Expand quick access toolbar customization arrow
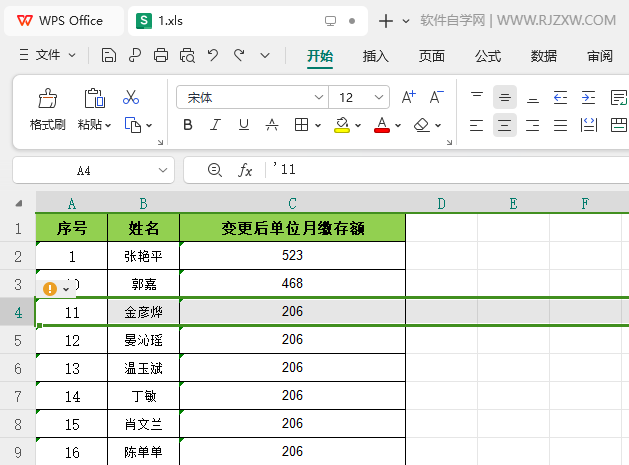 [x=265, y=56]
